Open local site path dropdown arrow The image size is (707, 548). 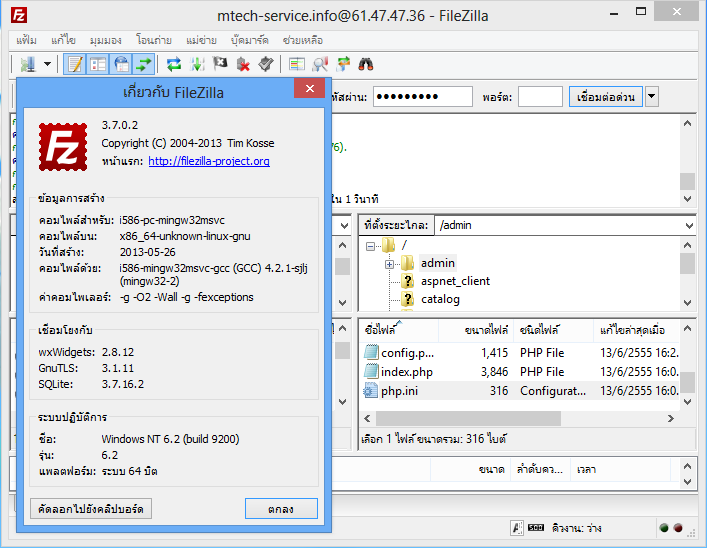(344, 225)
